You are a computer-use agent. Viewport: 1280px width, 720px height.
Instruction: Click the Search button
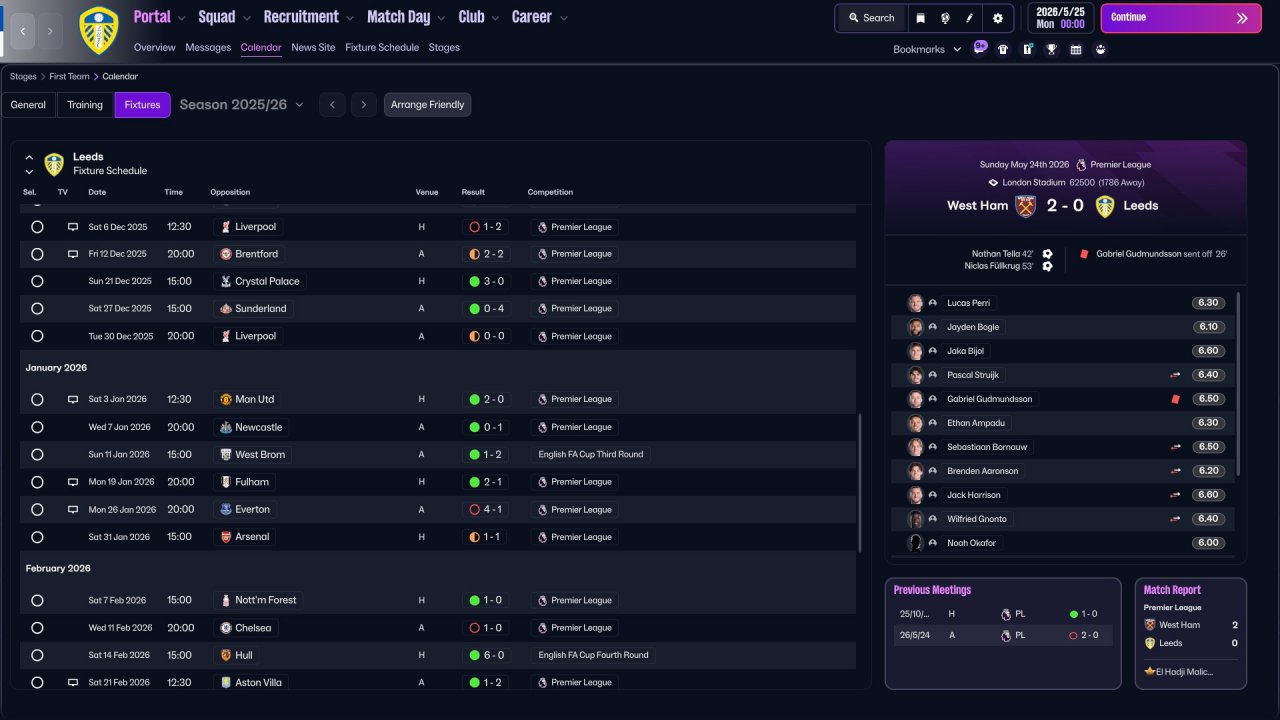click(x=871, y=18)
